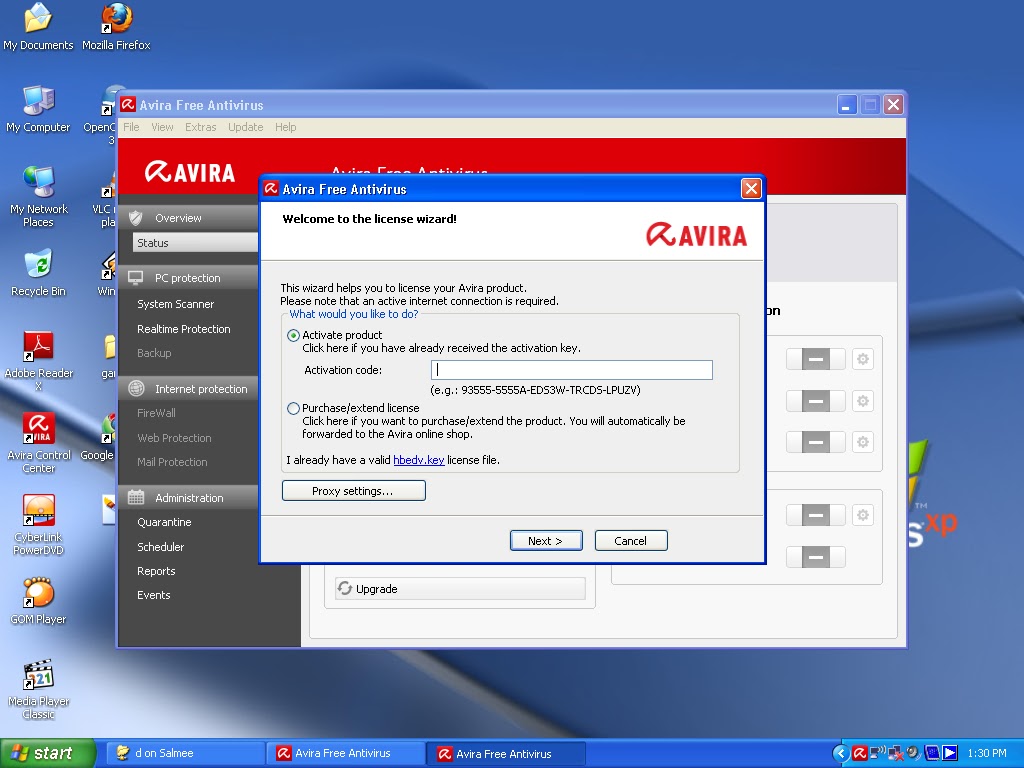Click the blue play arrow tray icon
Image resolution: width=1024 pixels, height=768 pixels.
coord(950,753)
